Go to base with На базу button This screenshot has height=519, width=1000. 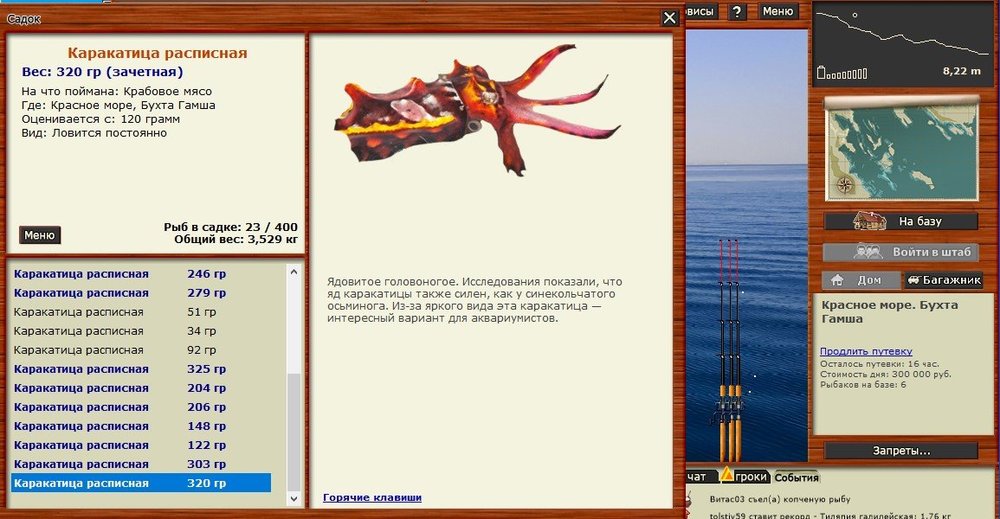click(900, 221)
